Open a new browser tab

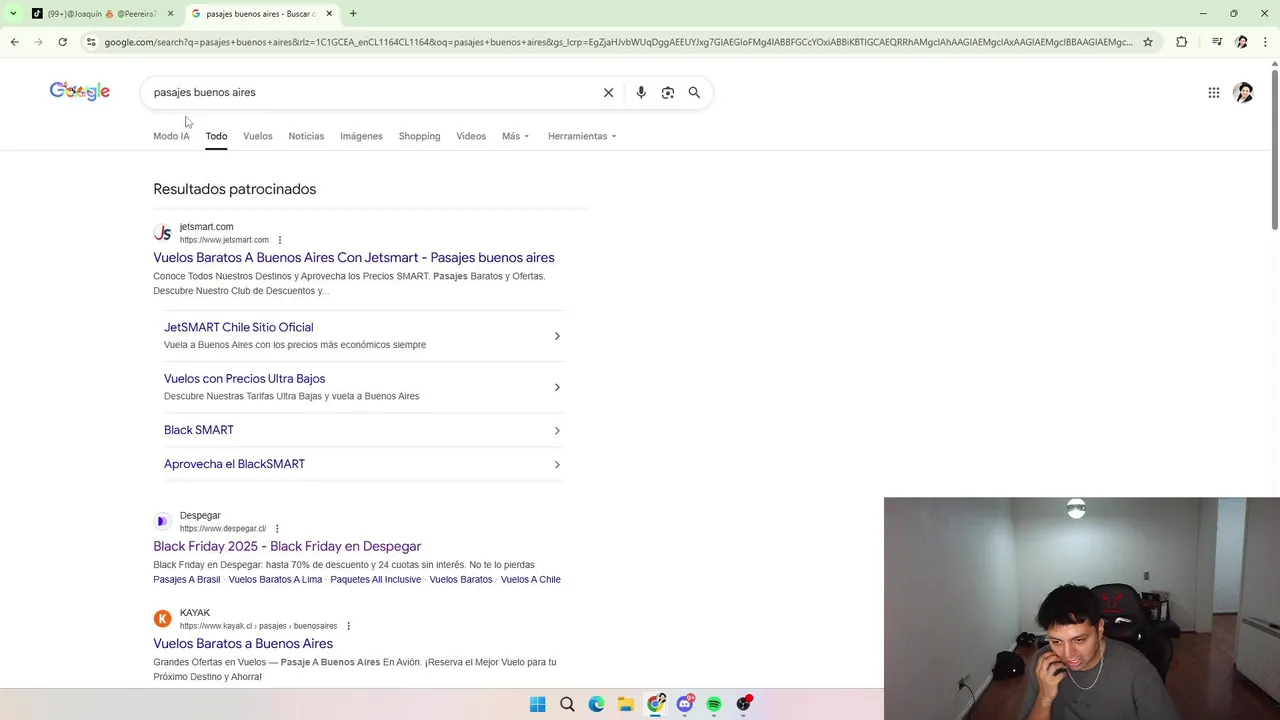[x=353, y=14]
